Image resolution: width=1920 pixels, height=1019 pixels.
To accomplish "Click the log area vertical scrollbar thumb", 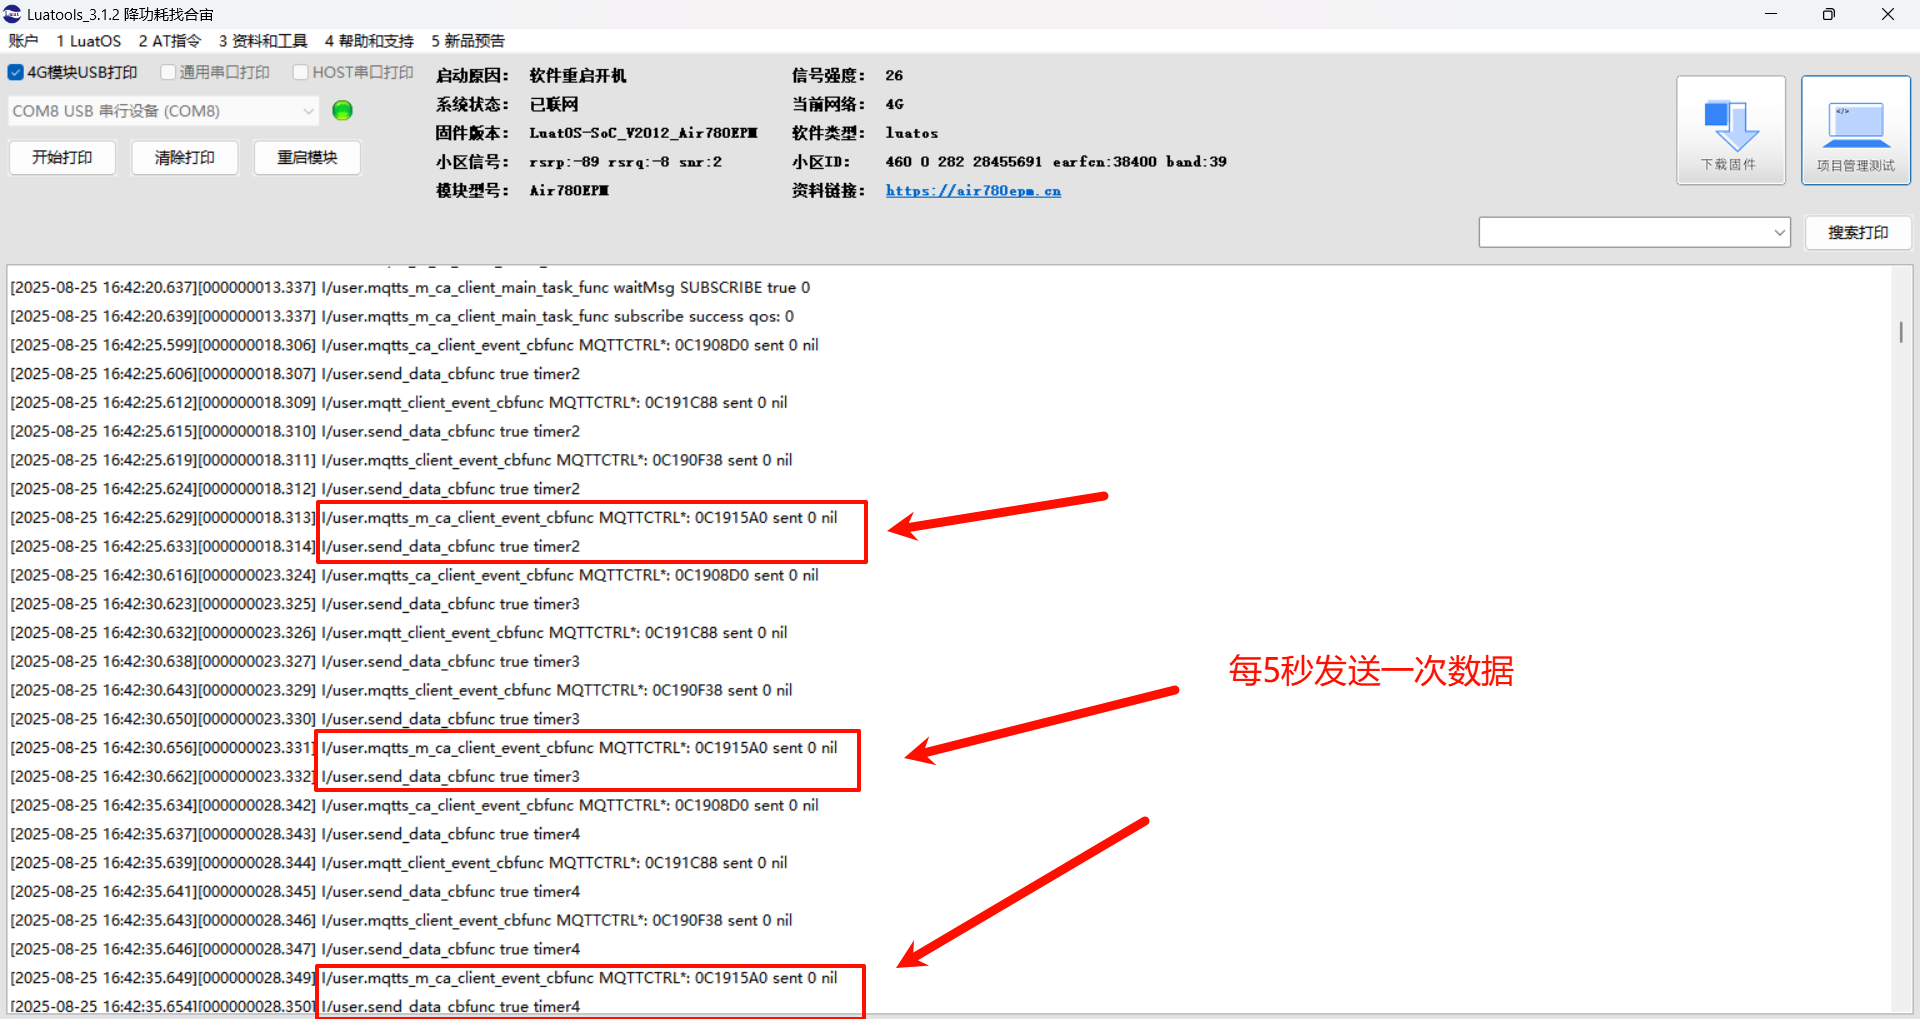I will click(x=1901, y=332).
